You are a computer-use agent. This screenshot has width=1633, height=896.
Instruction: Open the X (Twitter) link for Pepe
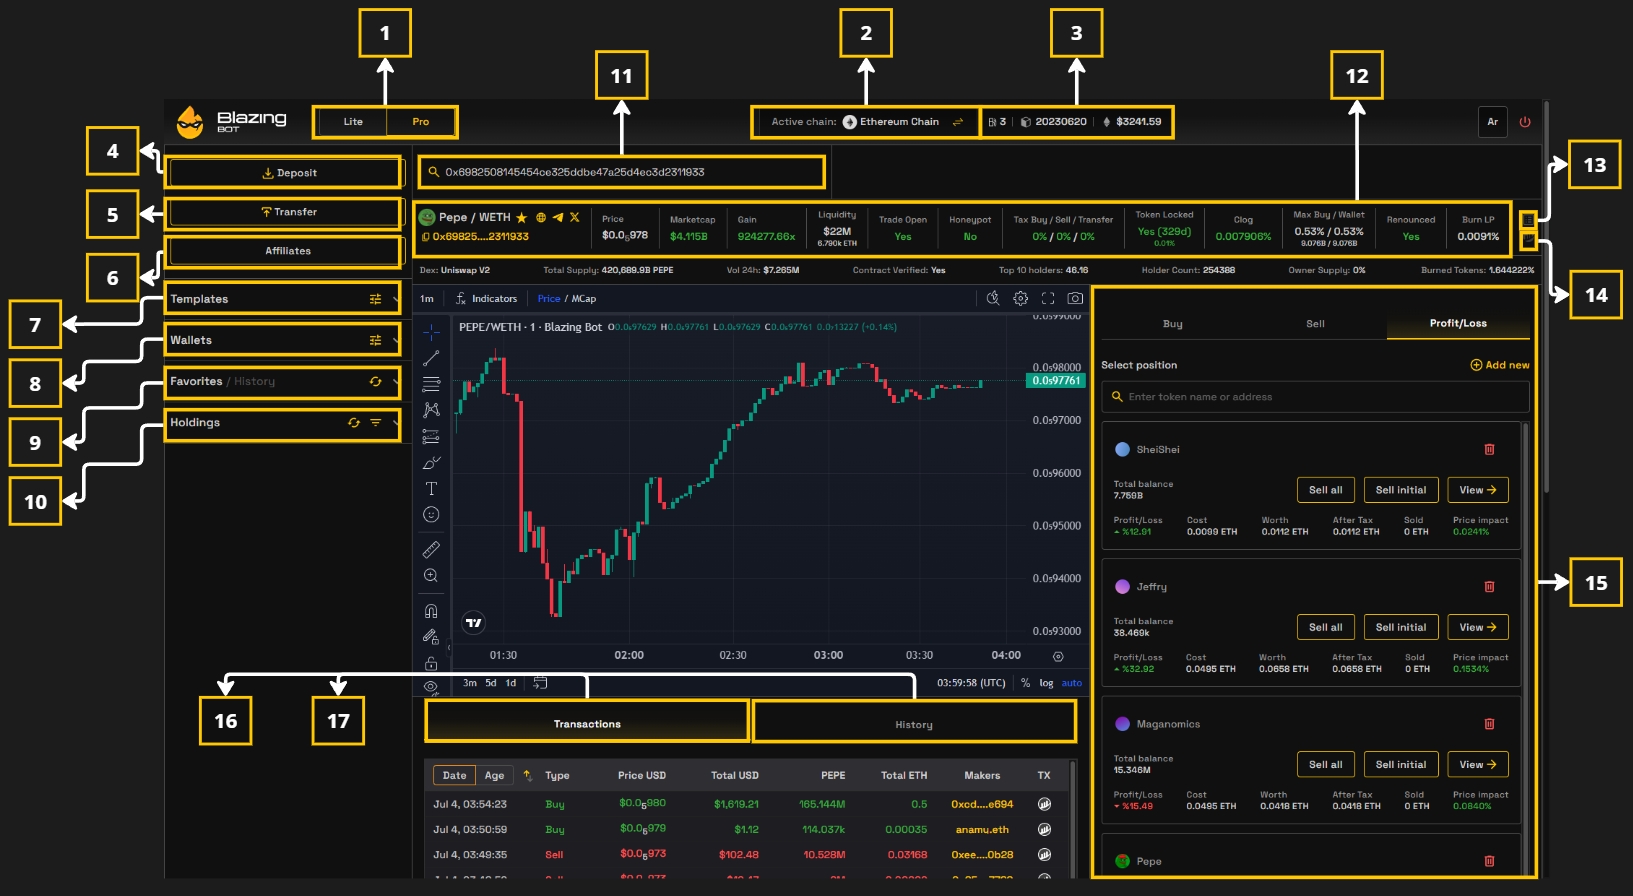point(575,217)
